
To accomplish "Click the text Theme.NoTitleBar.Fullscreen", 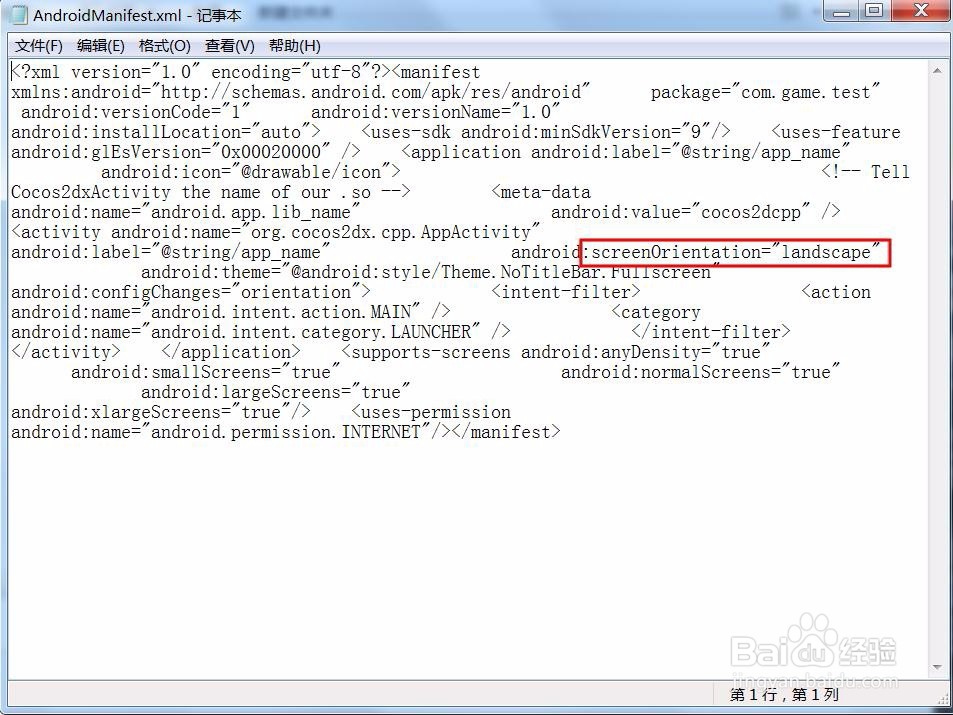I will 576,272.
